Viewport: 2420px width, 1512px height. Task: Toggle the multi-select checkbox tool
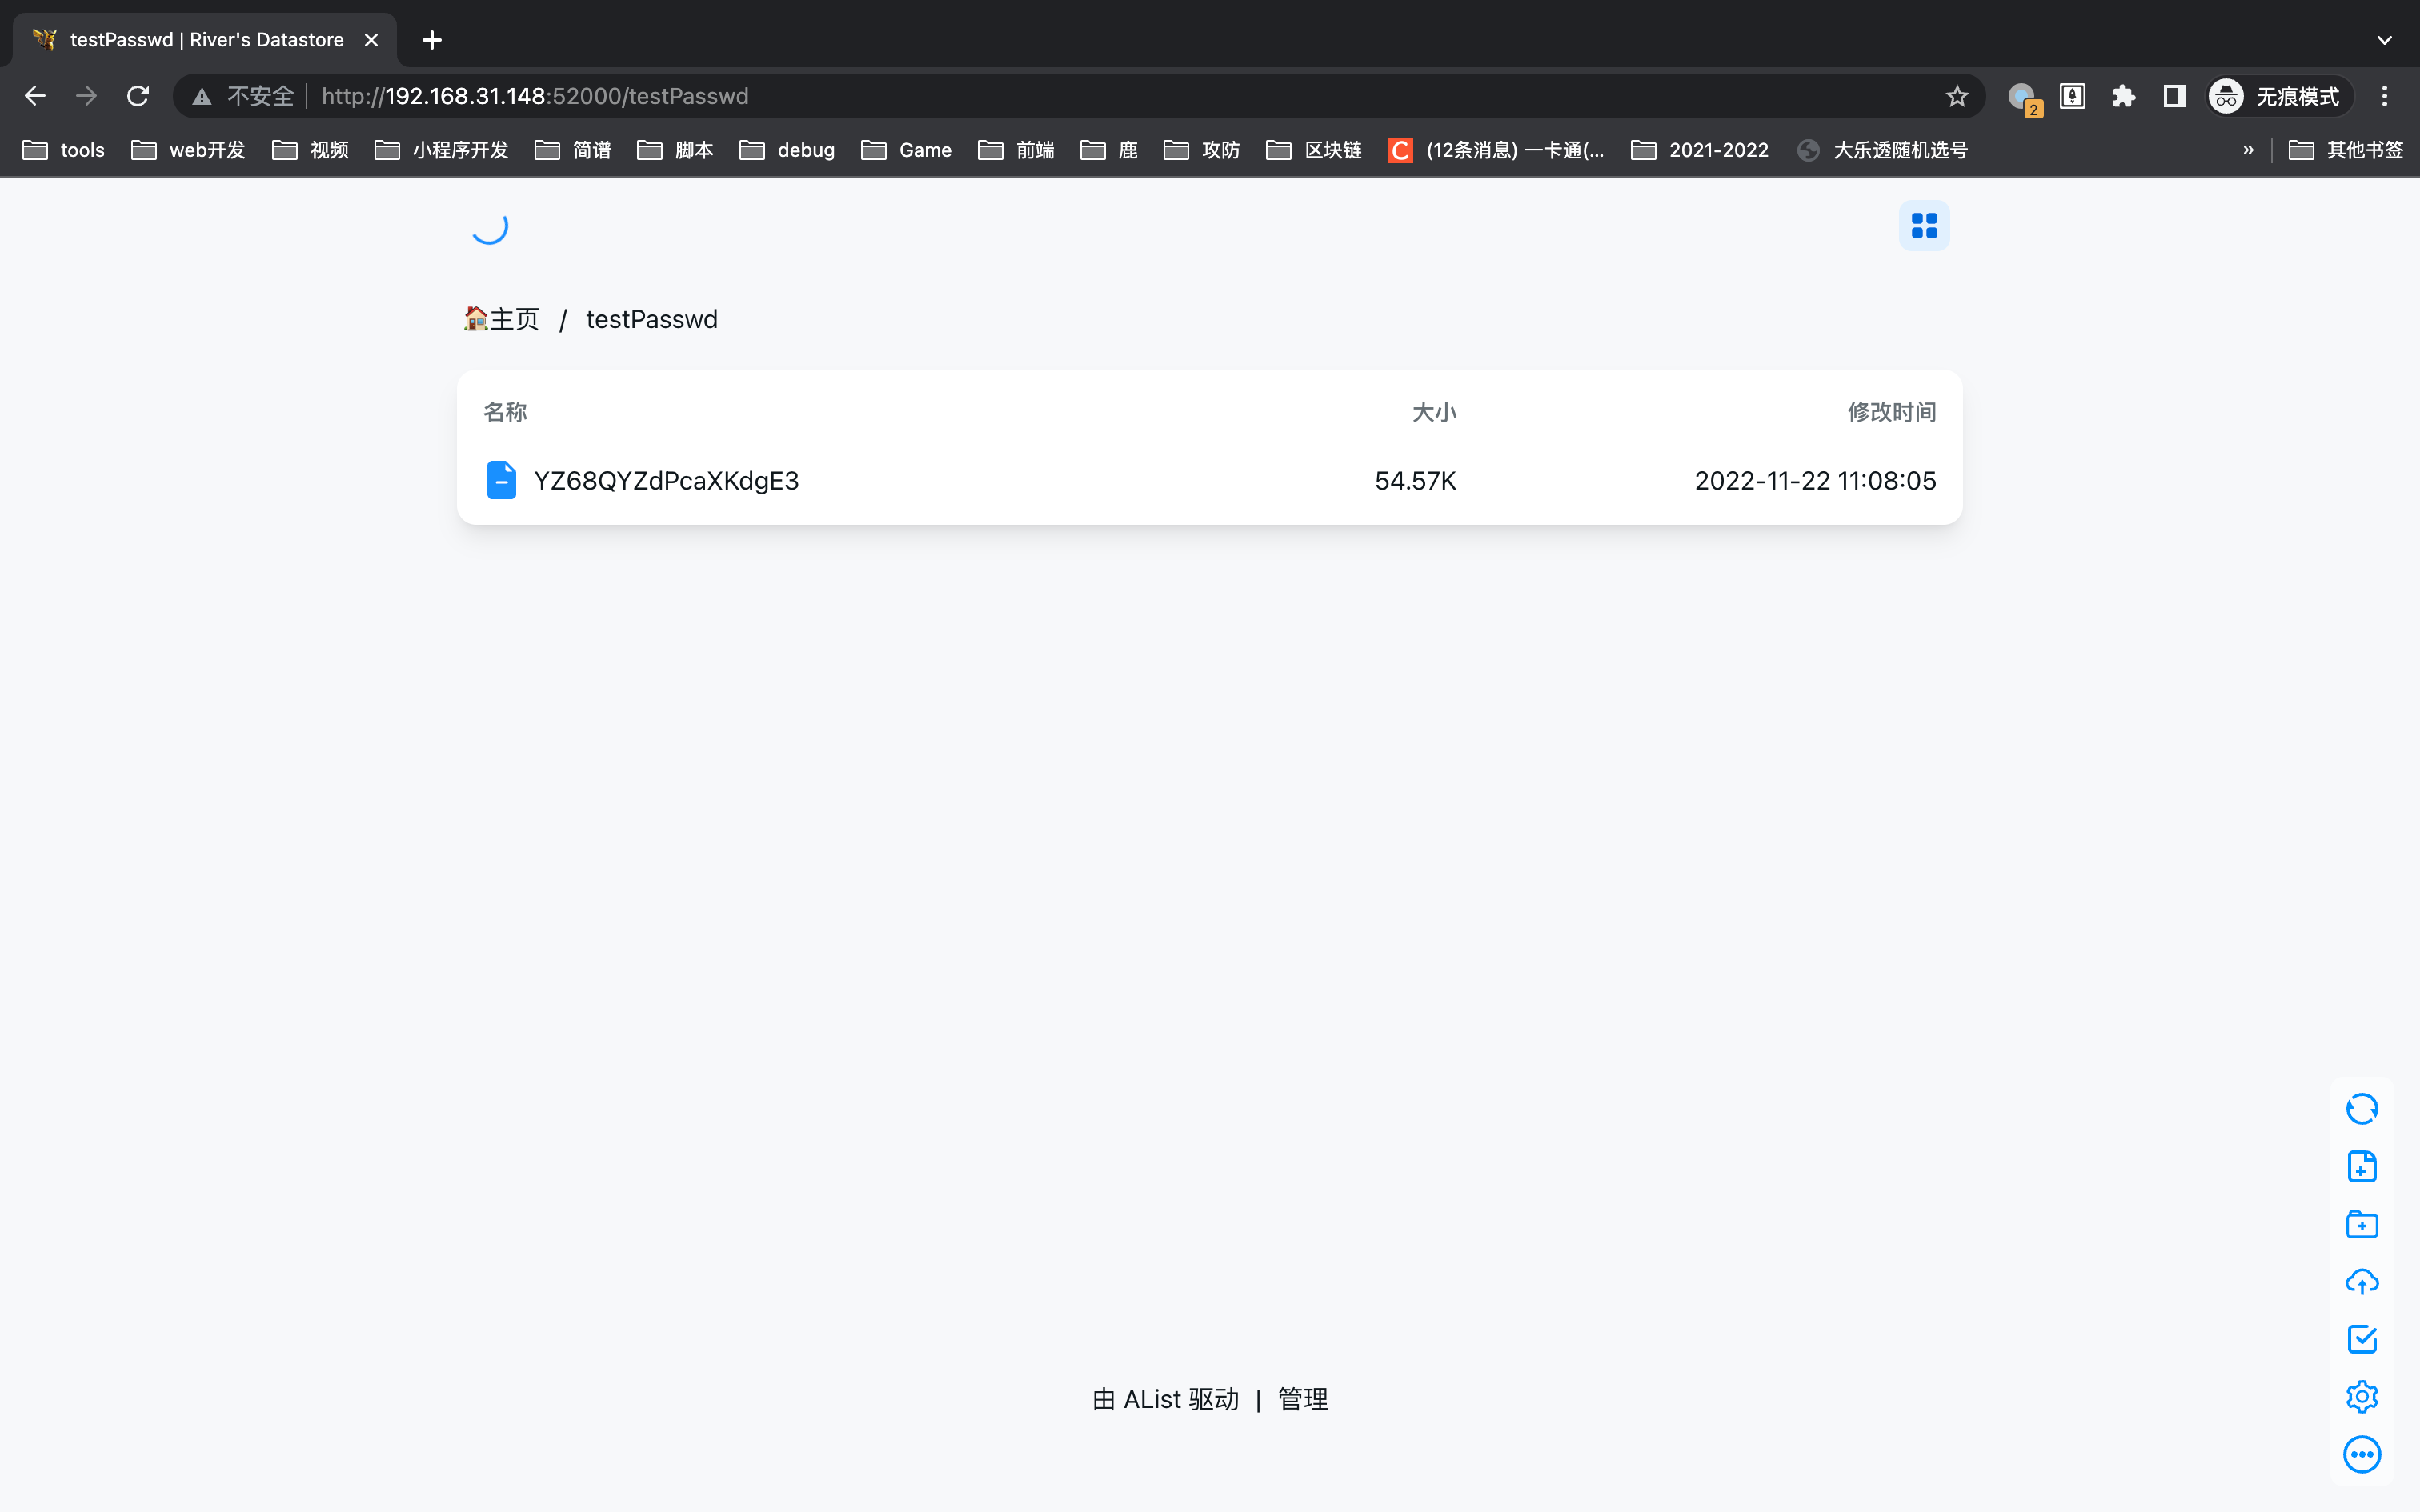(x=2361, y=1339)
